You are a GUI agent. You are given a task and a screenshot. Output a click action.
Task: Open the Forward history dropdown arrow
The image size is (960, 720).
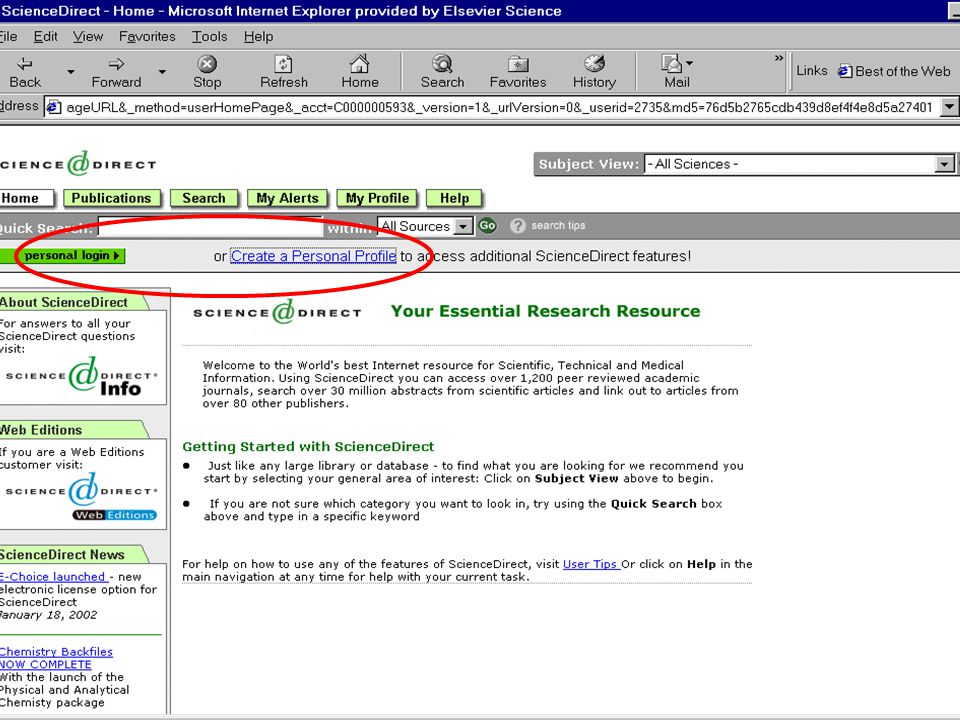pyautogui.click(x=162, y=72)
